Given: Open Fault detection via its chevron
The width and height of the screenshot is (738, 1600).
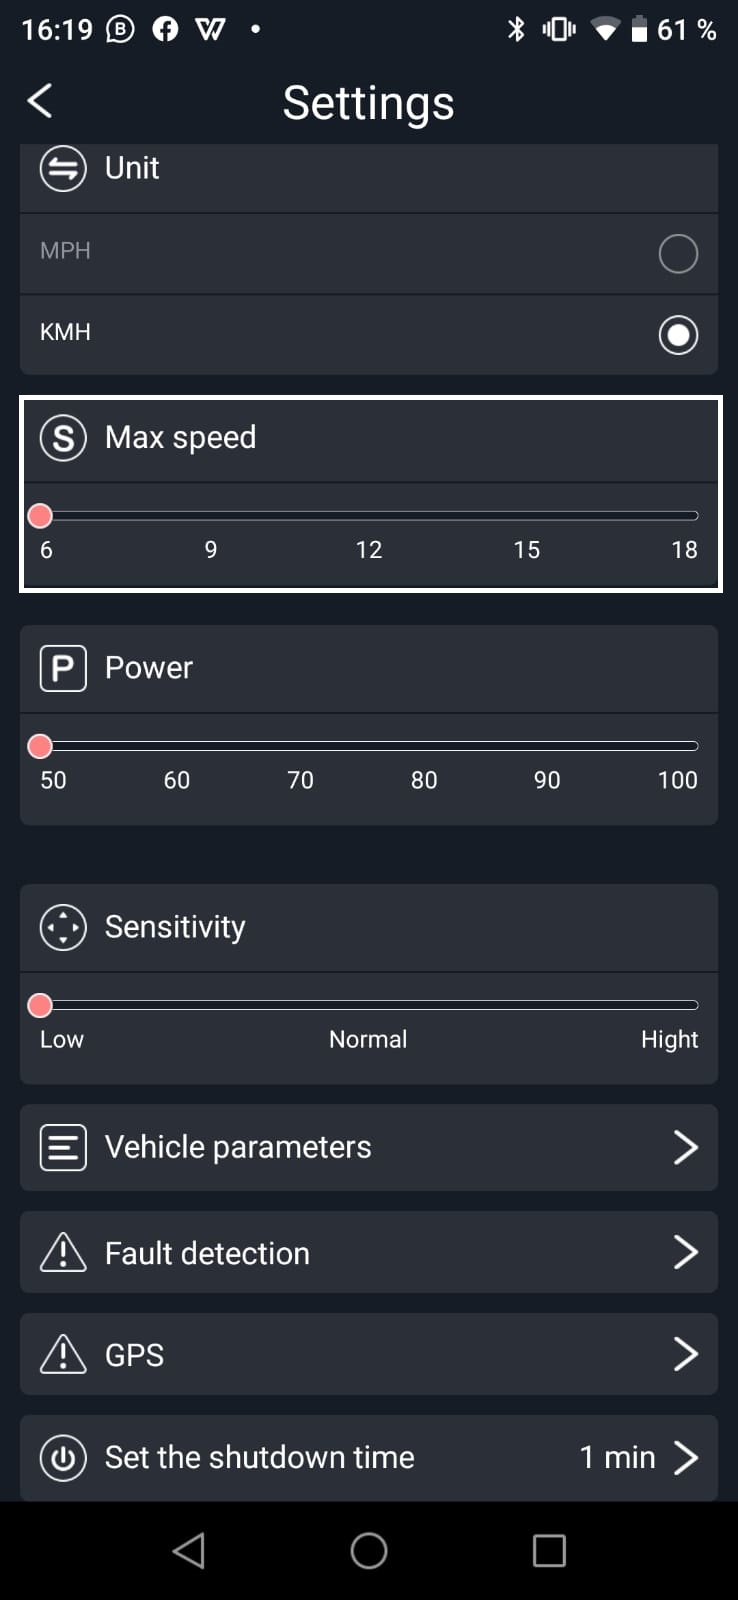Looking at the screenshot, I should tap(685, 1252).
